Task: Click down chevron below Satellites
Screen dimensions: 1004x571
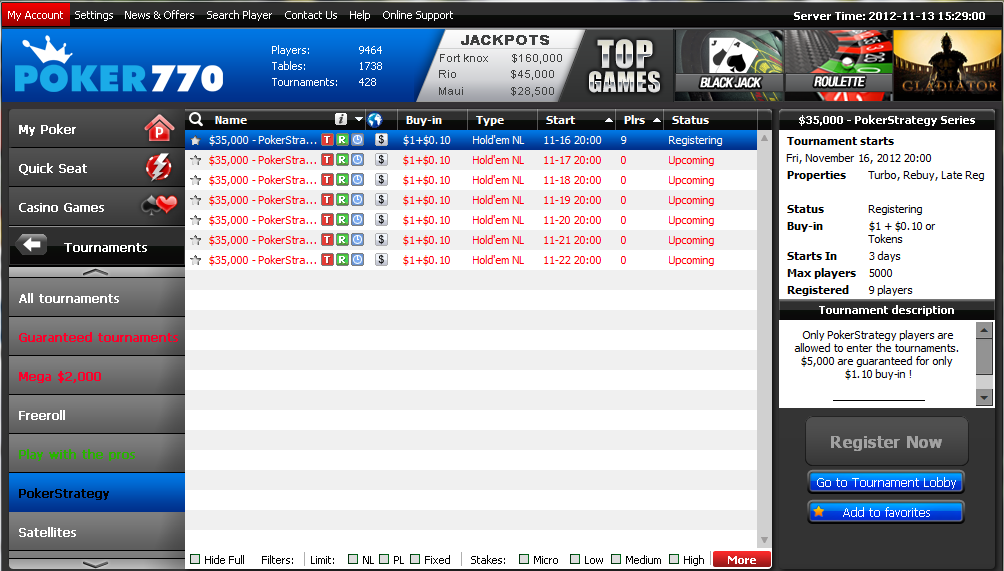Action: 96,564
